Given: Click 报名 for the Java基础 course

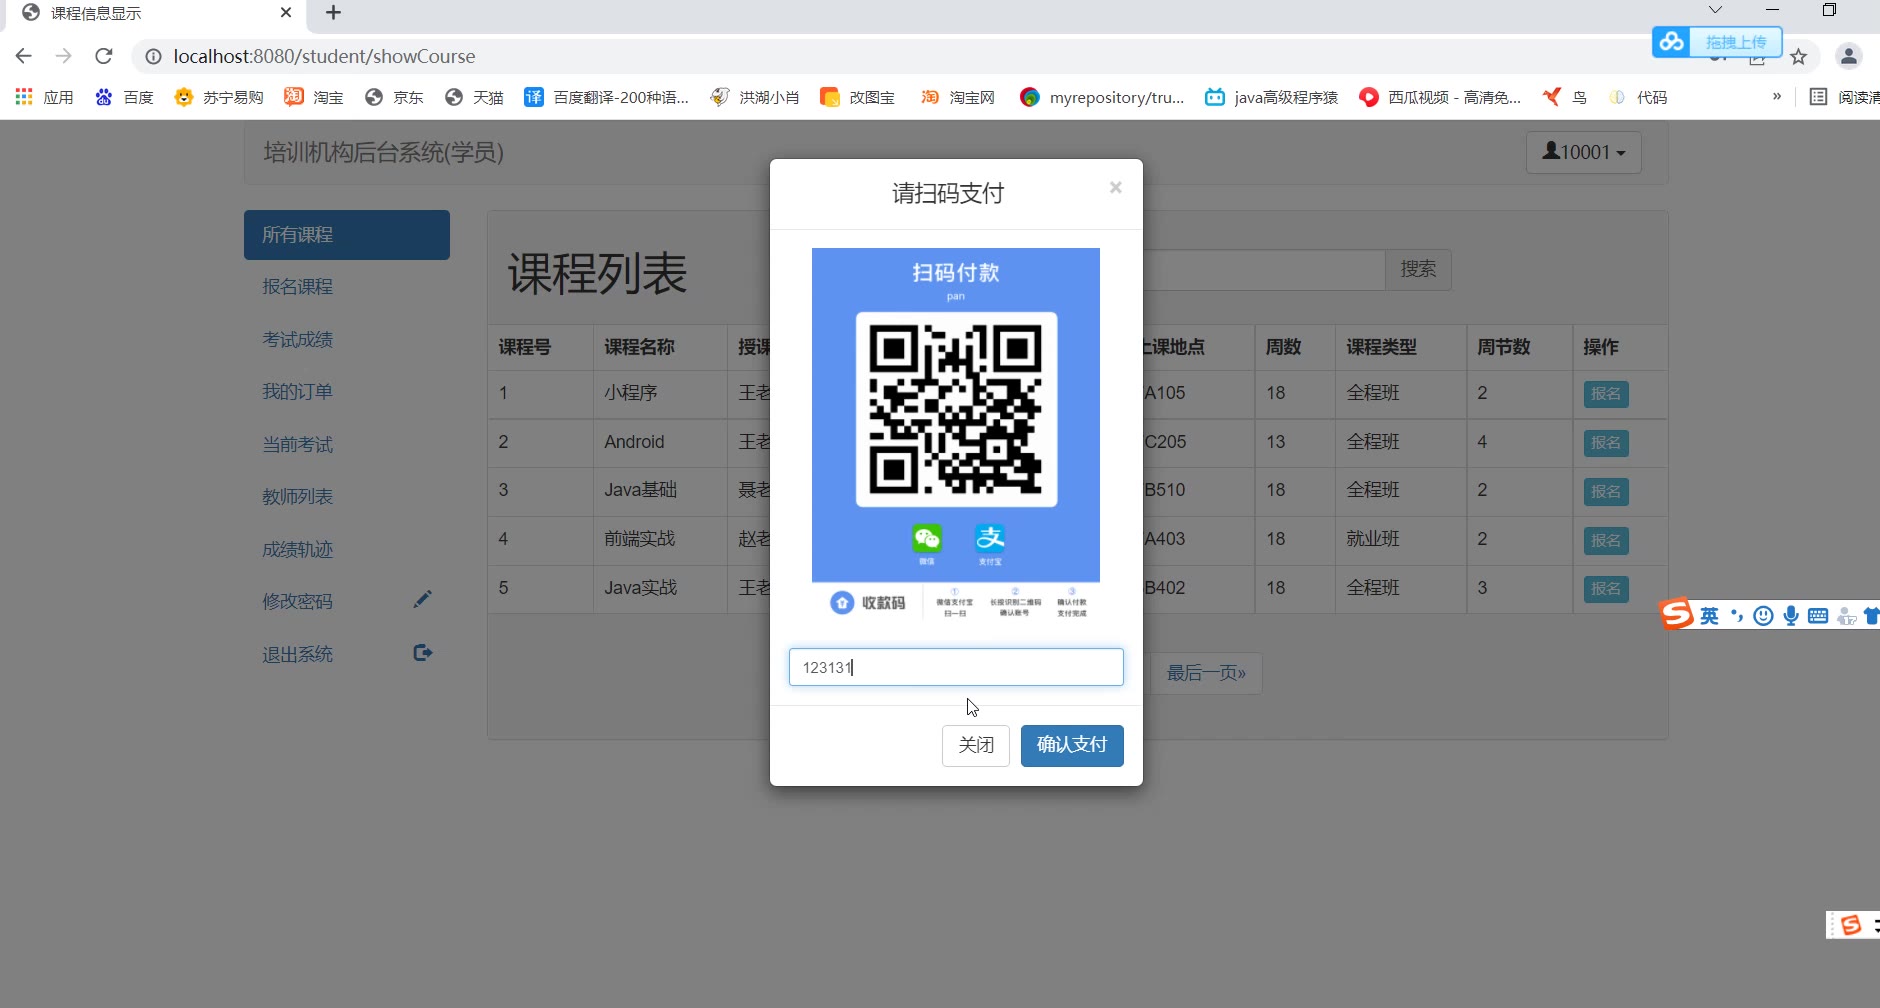Looking at the screenshot, I should tap(1606, 492).
